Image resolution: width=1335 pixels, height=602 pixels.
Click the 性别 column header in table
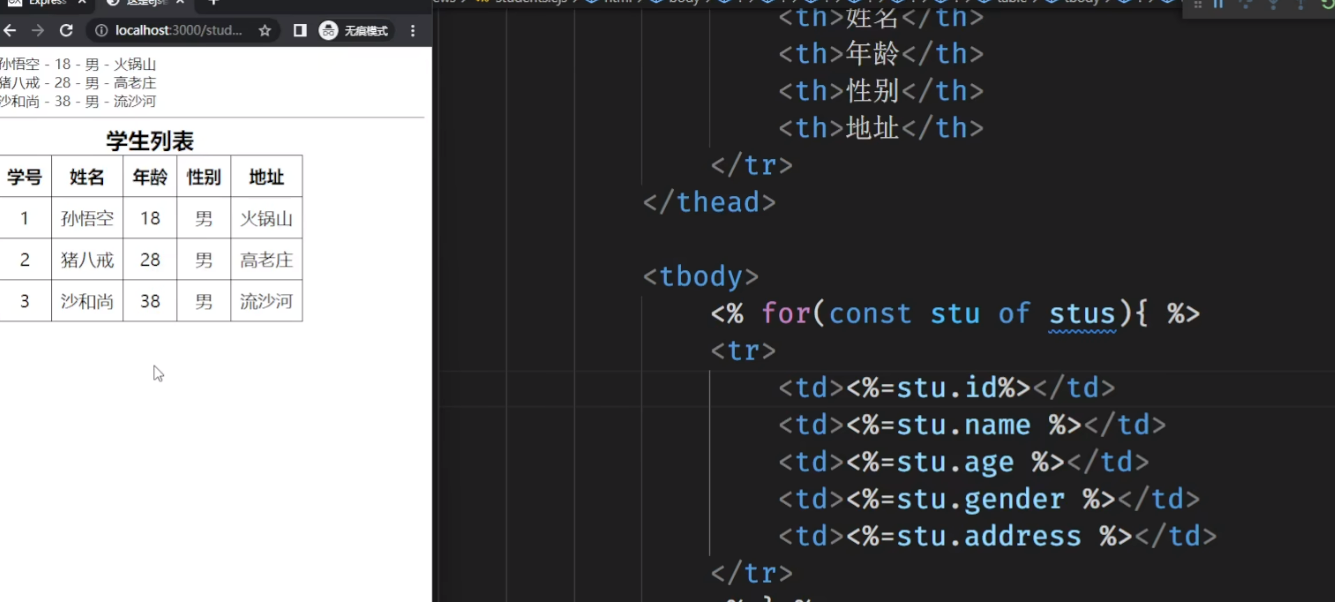click(x=204, y=177)
